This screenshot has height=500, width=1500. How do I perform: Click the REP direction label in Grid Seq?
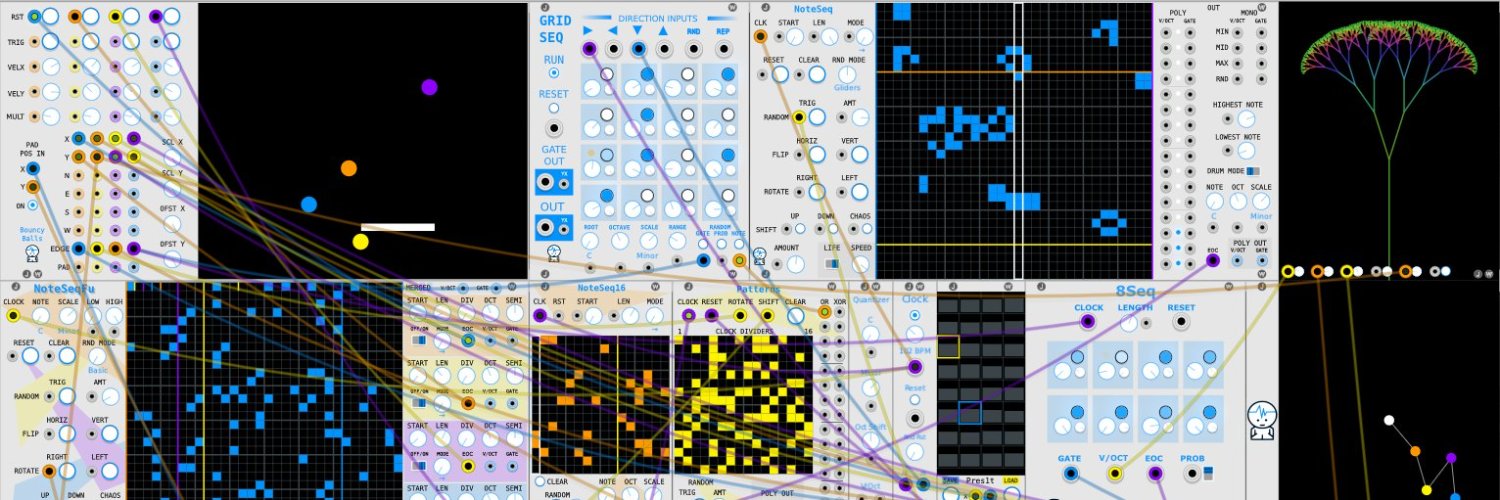(723, 31)
